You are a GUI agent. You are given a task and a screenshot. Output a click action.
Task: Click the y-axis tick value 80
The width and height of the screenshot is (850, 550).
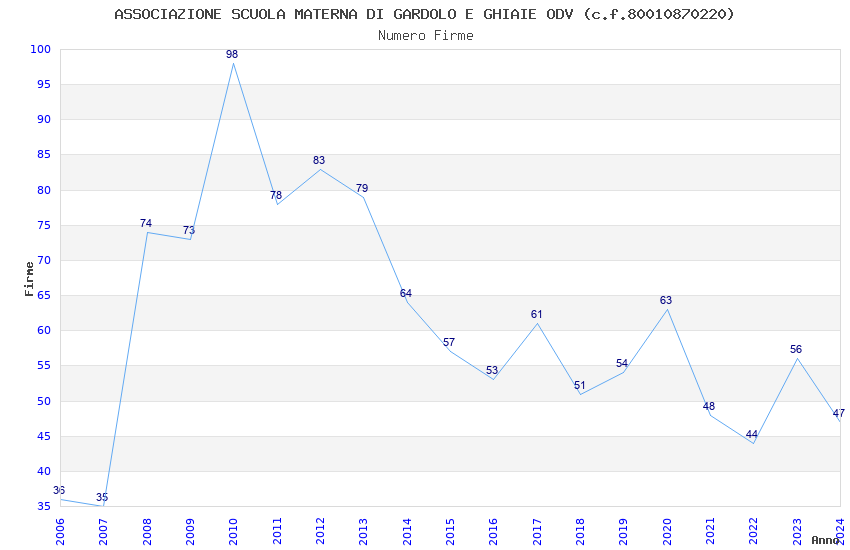44,190
